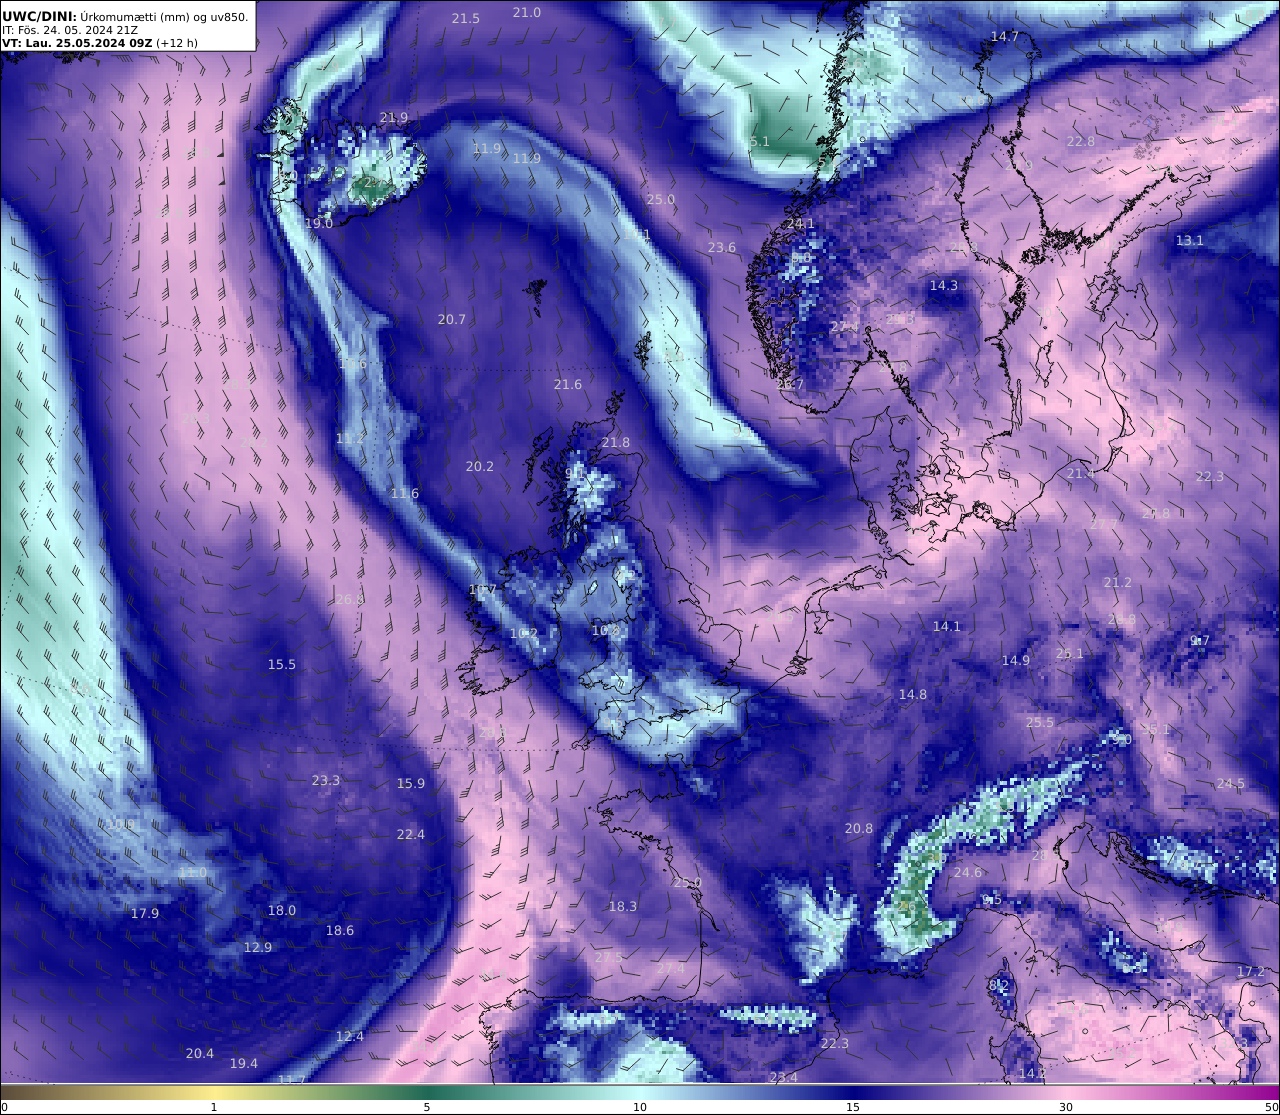The width and height of the screenshot is (1280, 1115).
Task: Click the 22.8 value over Finland
Action: 1081,141
